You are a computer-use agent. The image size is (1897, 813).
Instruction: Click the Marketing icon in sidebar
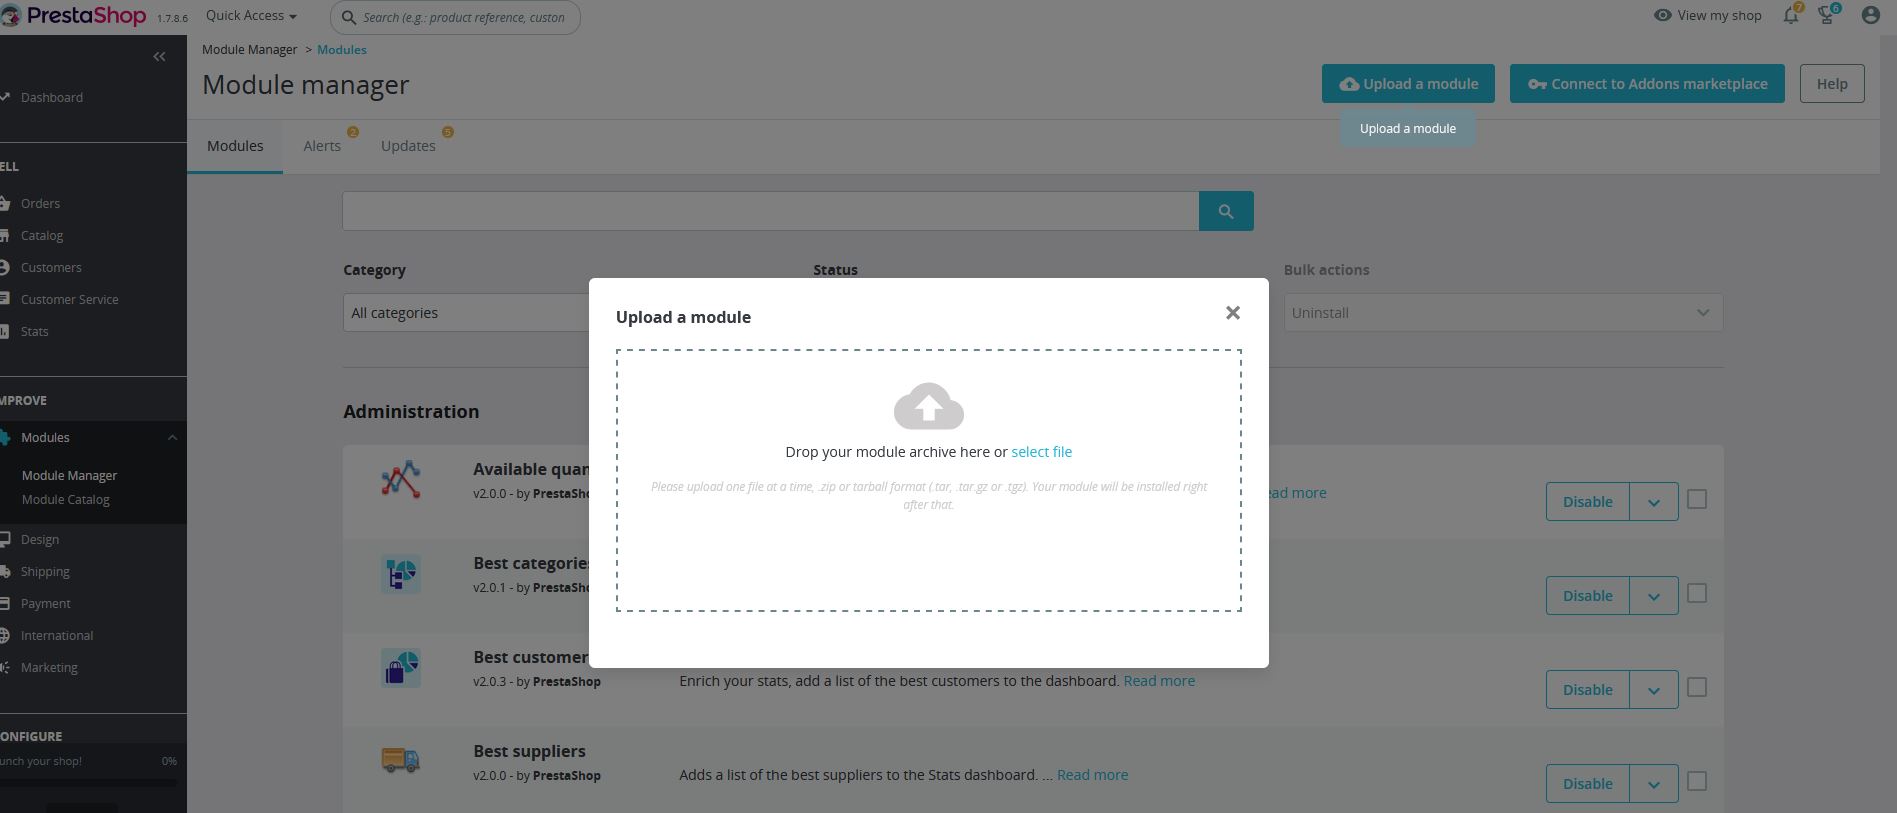click(x=5, y=667)
